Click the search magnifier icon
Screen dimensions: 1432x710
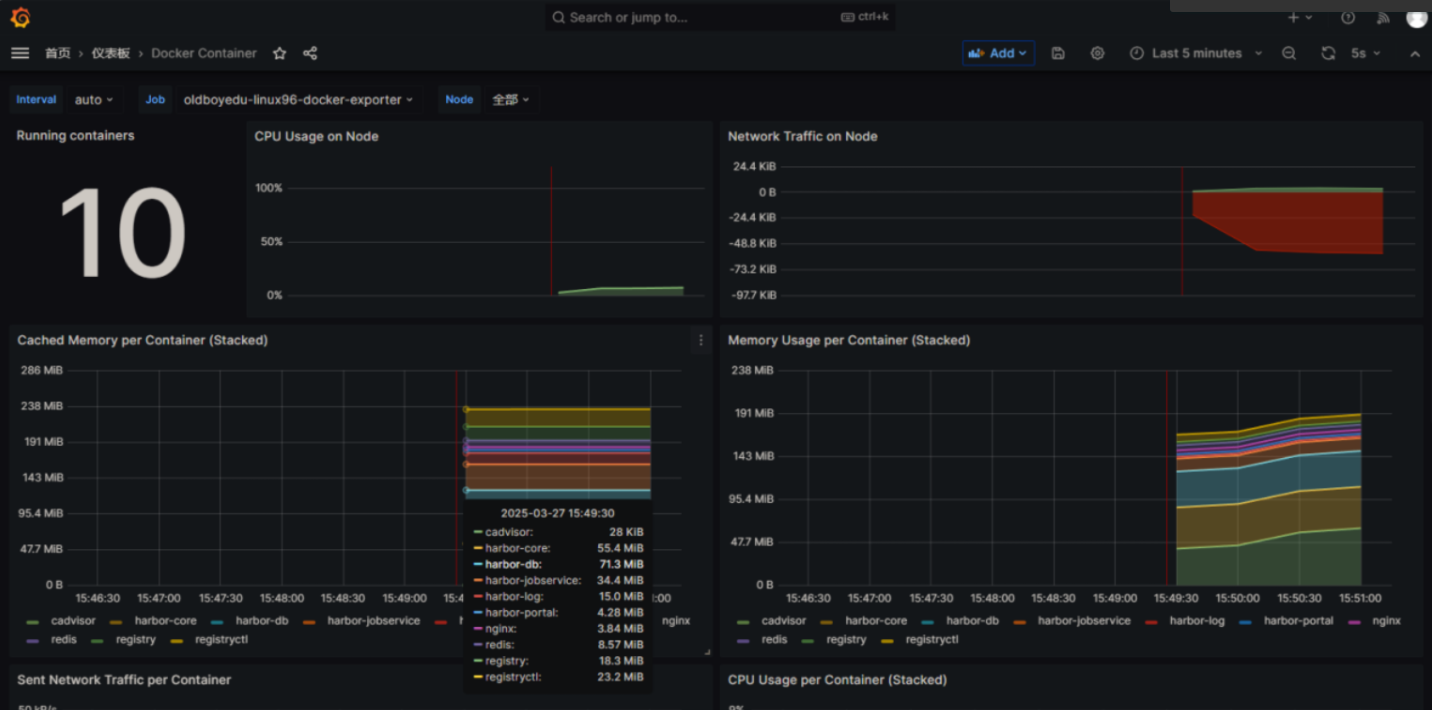click(x=559, y=17)
